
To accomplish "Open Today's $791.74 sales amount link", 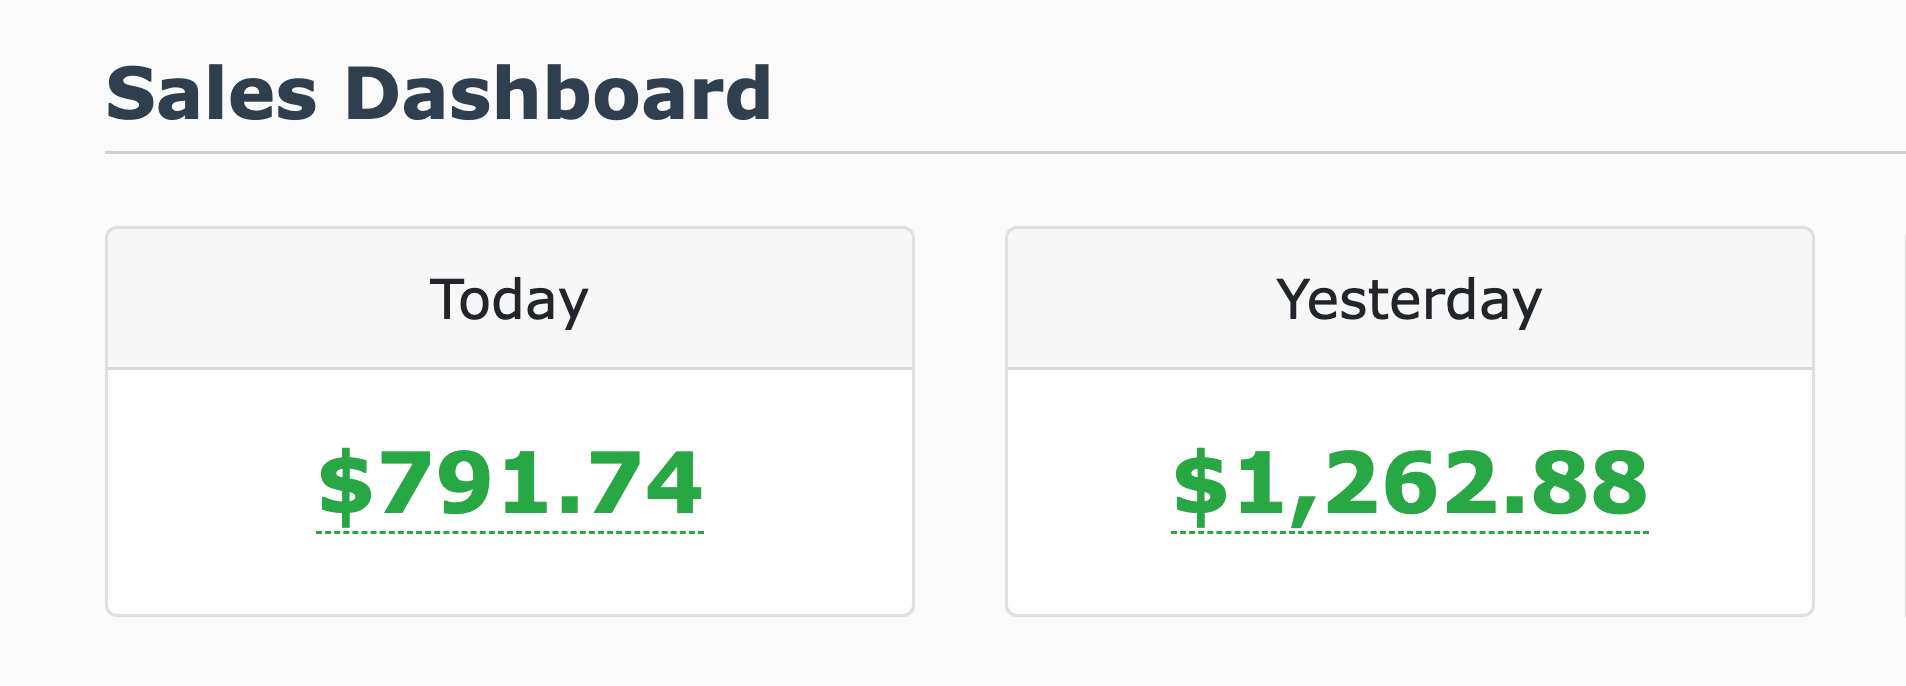I will pos(510,484).
